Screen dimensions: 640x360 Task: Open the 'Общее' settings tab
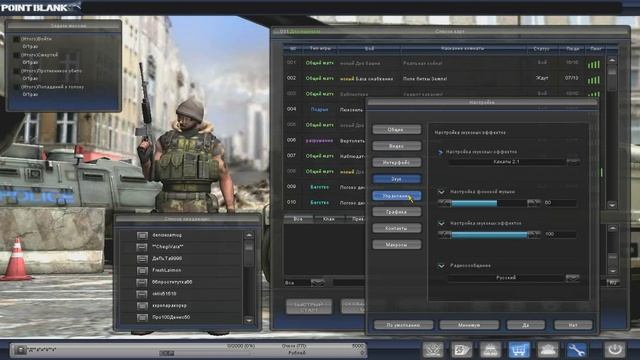396,130
